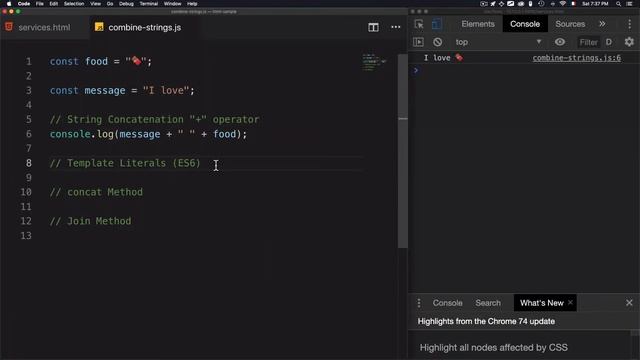
Task: Click the Wi-Fi status icon
Action: point(563,4)
